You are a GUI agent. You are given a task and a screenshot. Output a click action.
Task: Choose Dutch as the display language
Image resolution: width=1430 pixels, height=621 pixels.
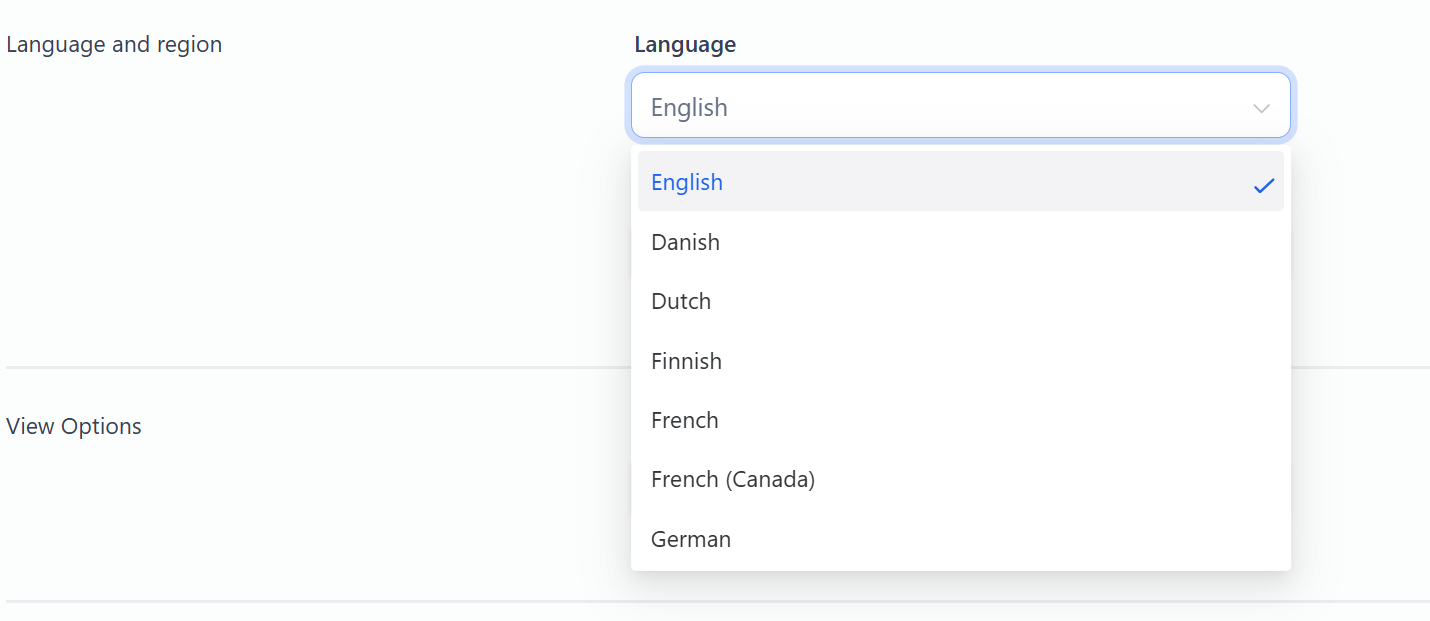(681, 301)
